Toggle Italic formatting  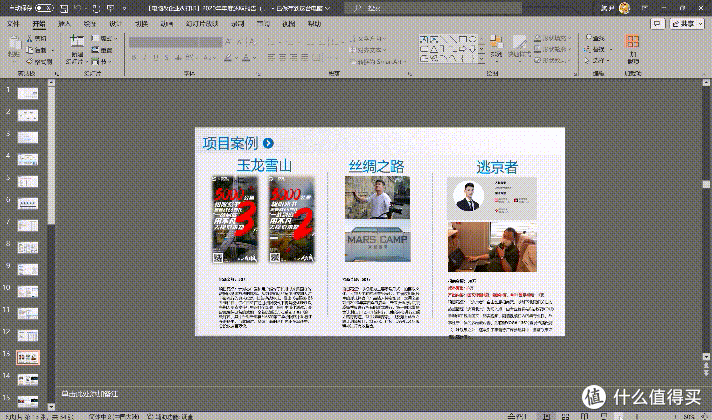point(145,58)
